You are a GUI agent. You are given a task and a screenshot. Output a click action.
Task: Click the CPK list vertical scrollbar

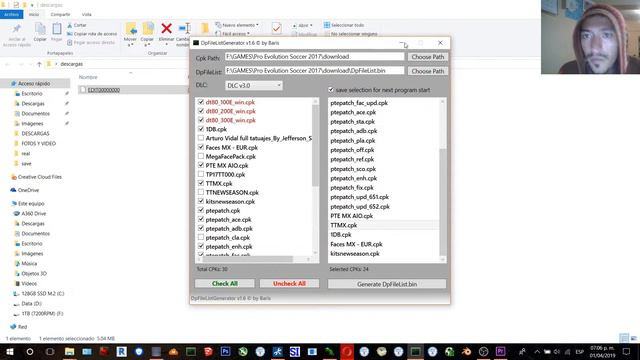tap(315, 145)
